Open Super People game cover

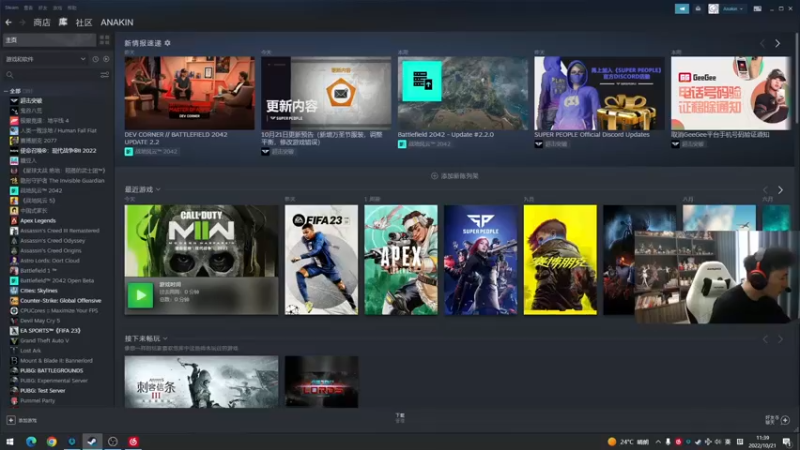click(481, 260)
